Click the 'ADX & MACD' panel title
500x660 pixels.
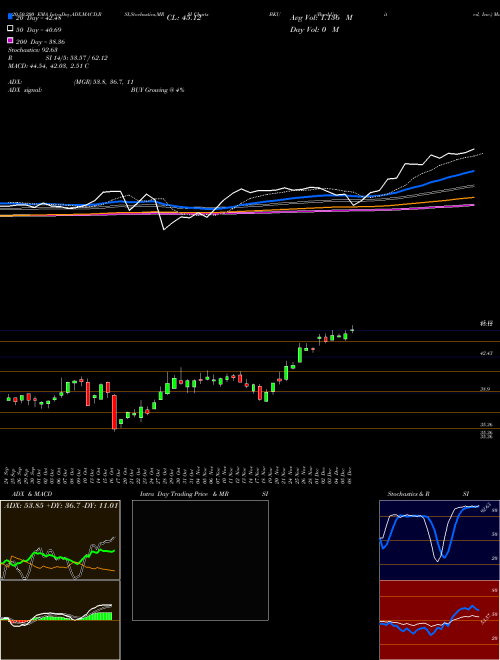point(32,494)
